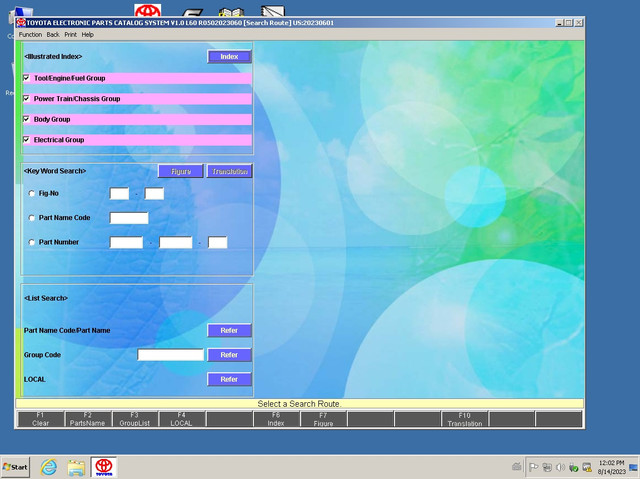Click the F7 Figure function key

pyautogui.click(x=323, y=419)
